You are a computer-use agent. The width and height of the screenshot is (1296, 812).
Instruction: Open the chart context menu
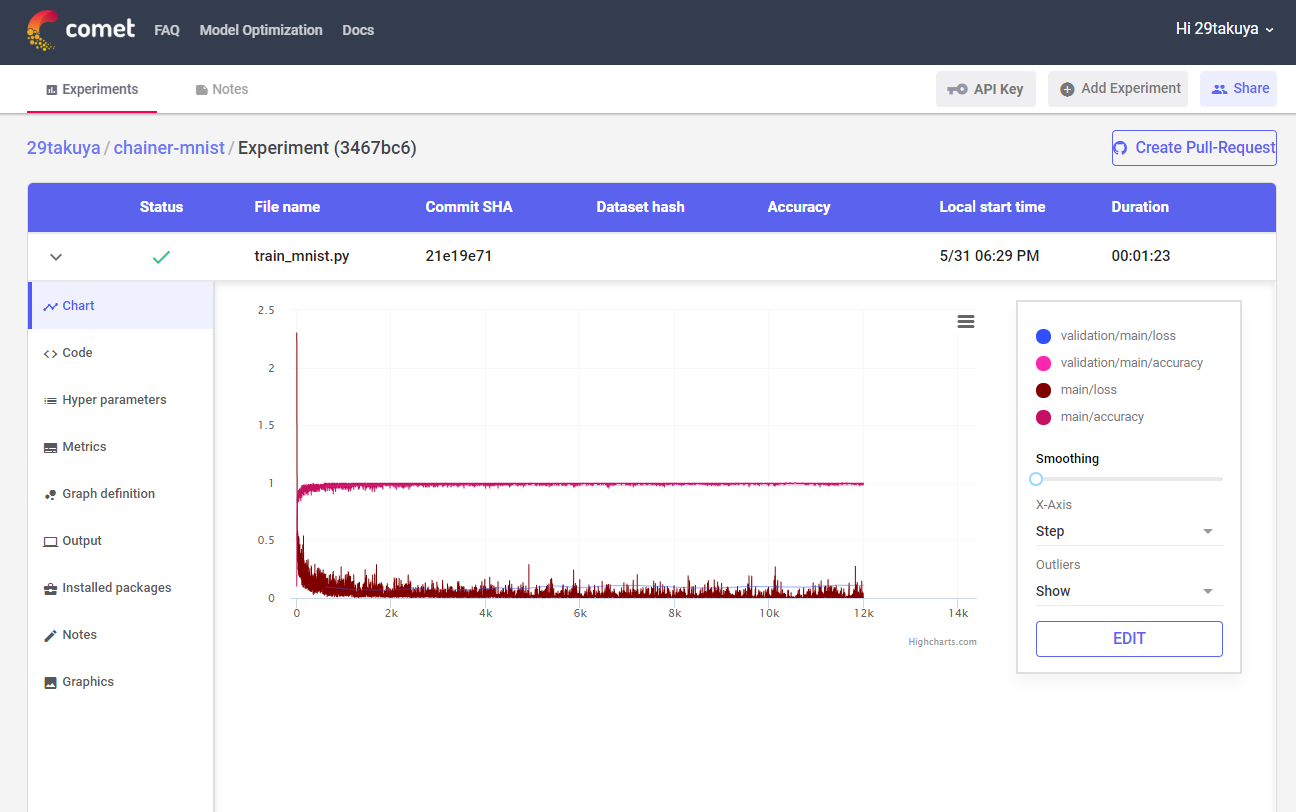[x=965, y=321]
